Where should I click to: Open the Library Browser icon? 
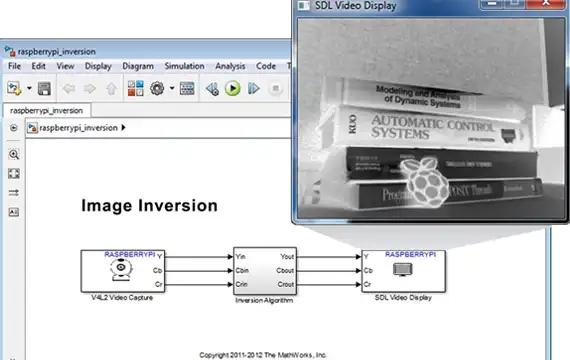tap(136, 88)
